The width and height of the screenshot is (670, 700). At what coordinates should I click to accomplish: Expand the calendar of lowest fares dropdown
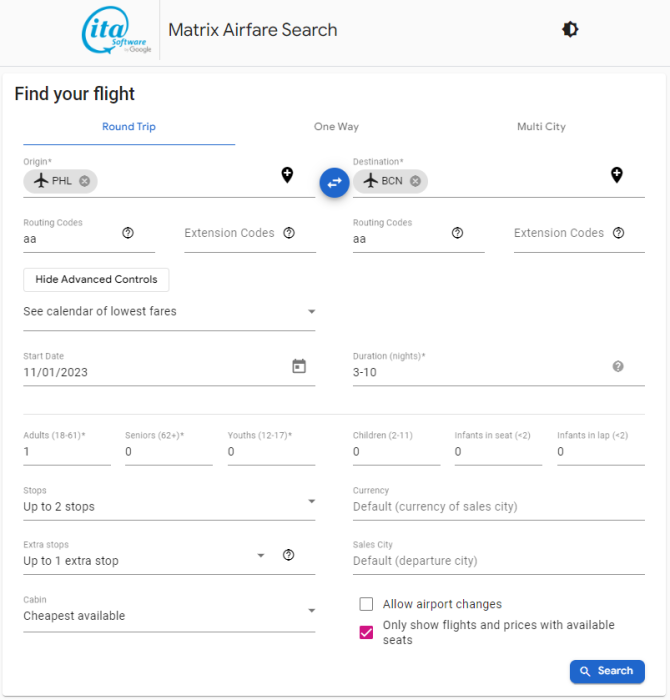coord(311,312)
